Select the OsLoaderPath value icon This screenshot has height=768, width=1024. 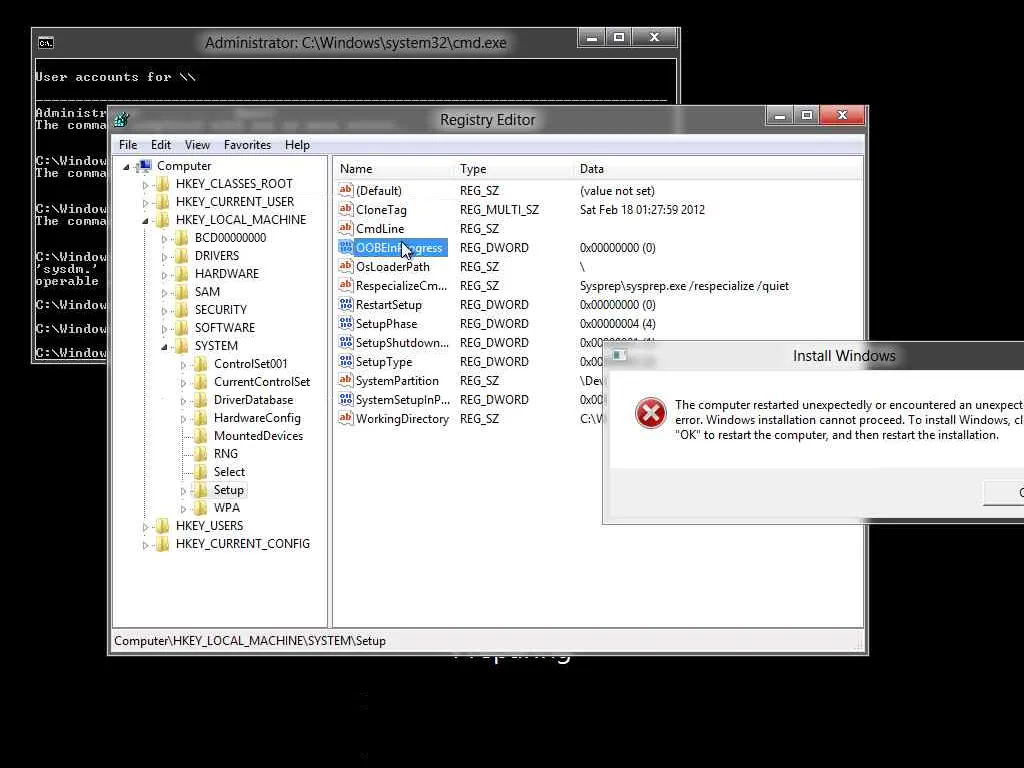click(x=345, y=266)
